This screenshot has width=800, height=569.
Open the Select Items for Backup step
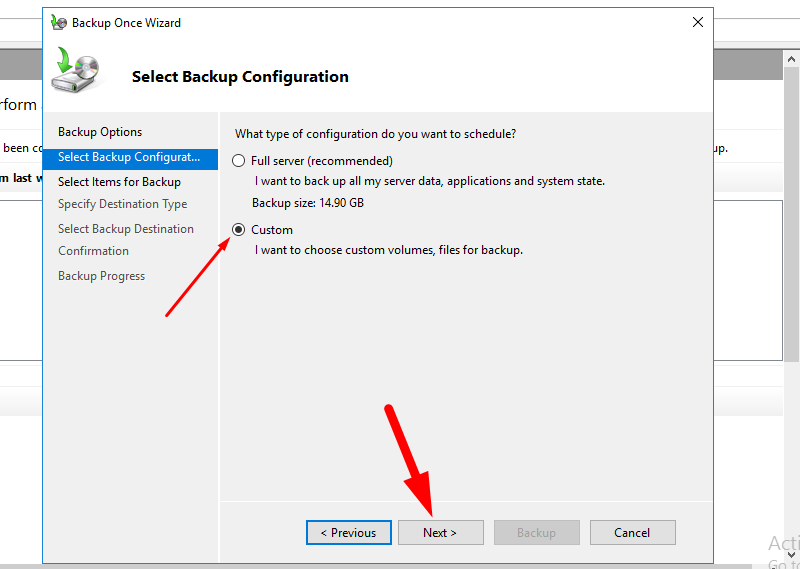point(119,182)
